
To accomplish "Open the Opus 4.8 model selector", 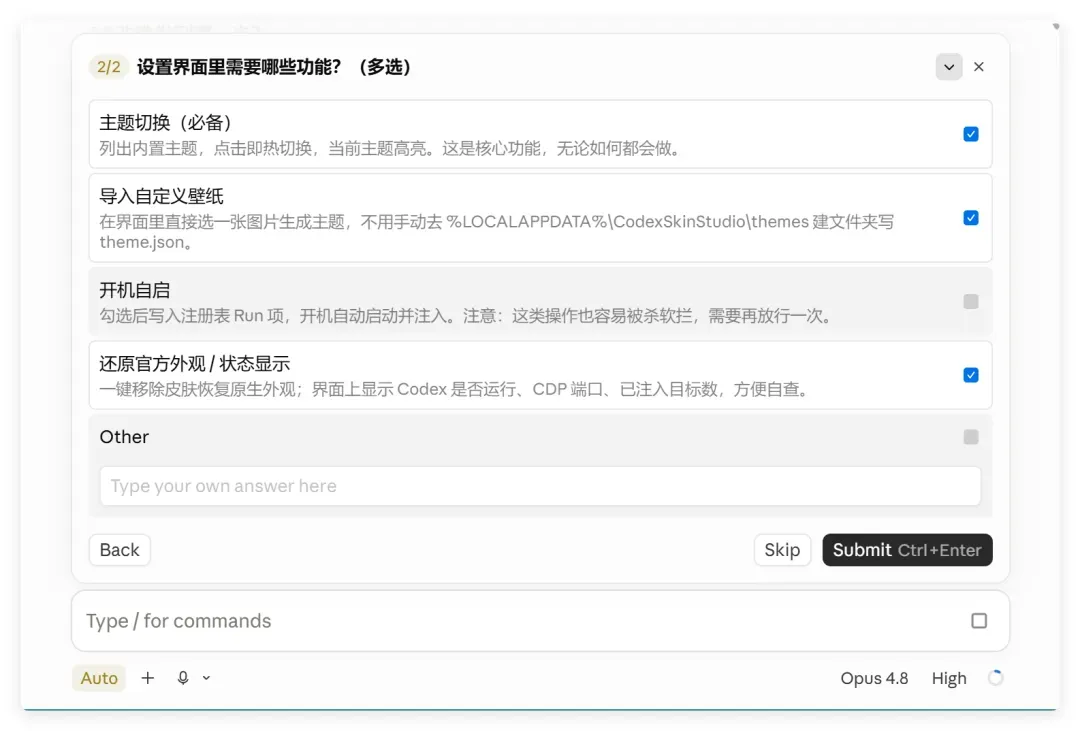I will 874,678.
